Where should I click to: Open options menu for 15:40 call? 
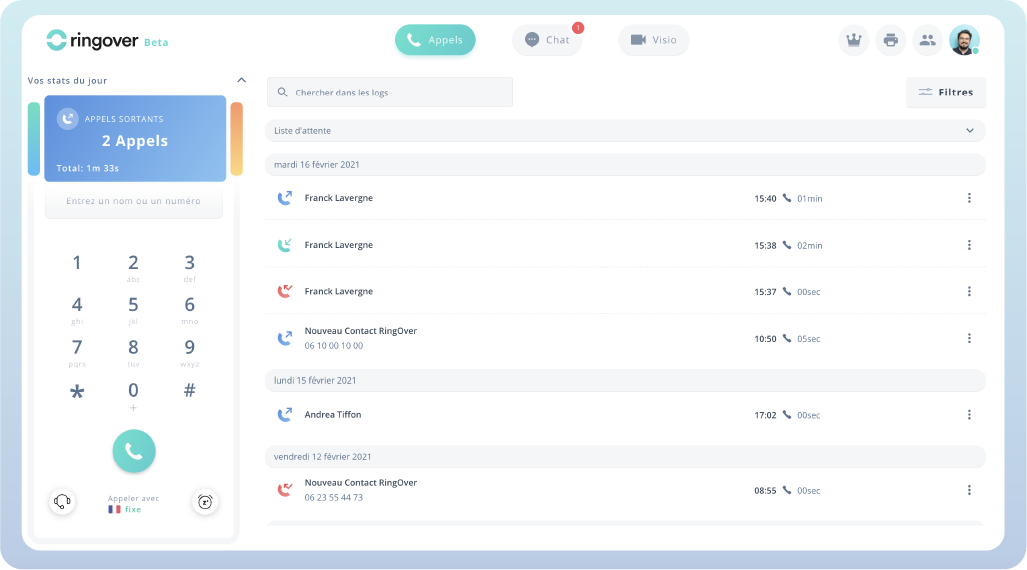[969, 198]
